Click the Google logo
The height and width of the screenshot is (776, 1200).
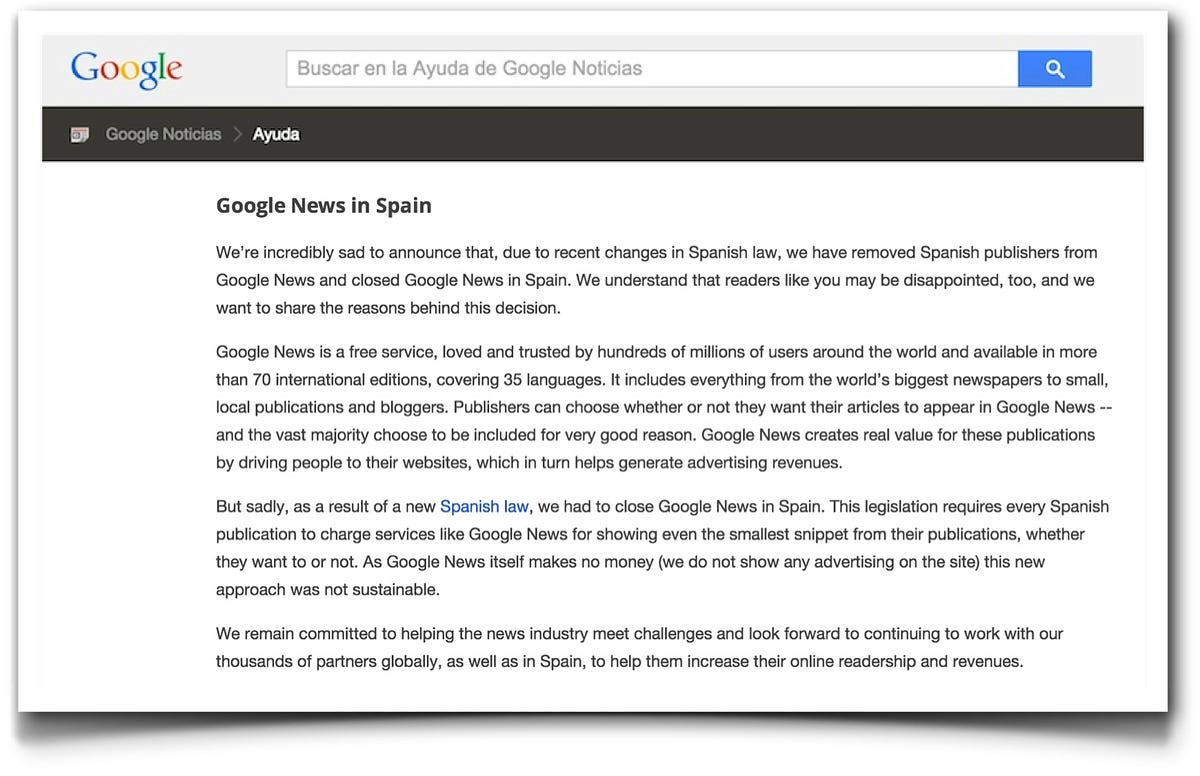point(126,69)
